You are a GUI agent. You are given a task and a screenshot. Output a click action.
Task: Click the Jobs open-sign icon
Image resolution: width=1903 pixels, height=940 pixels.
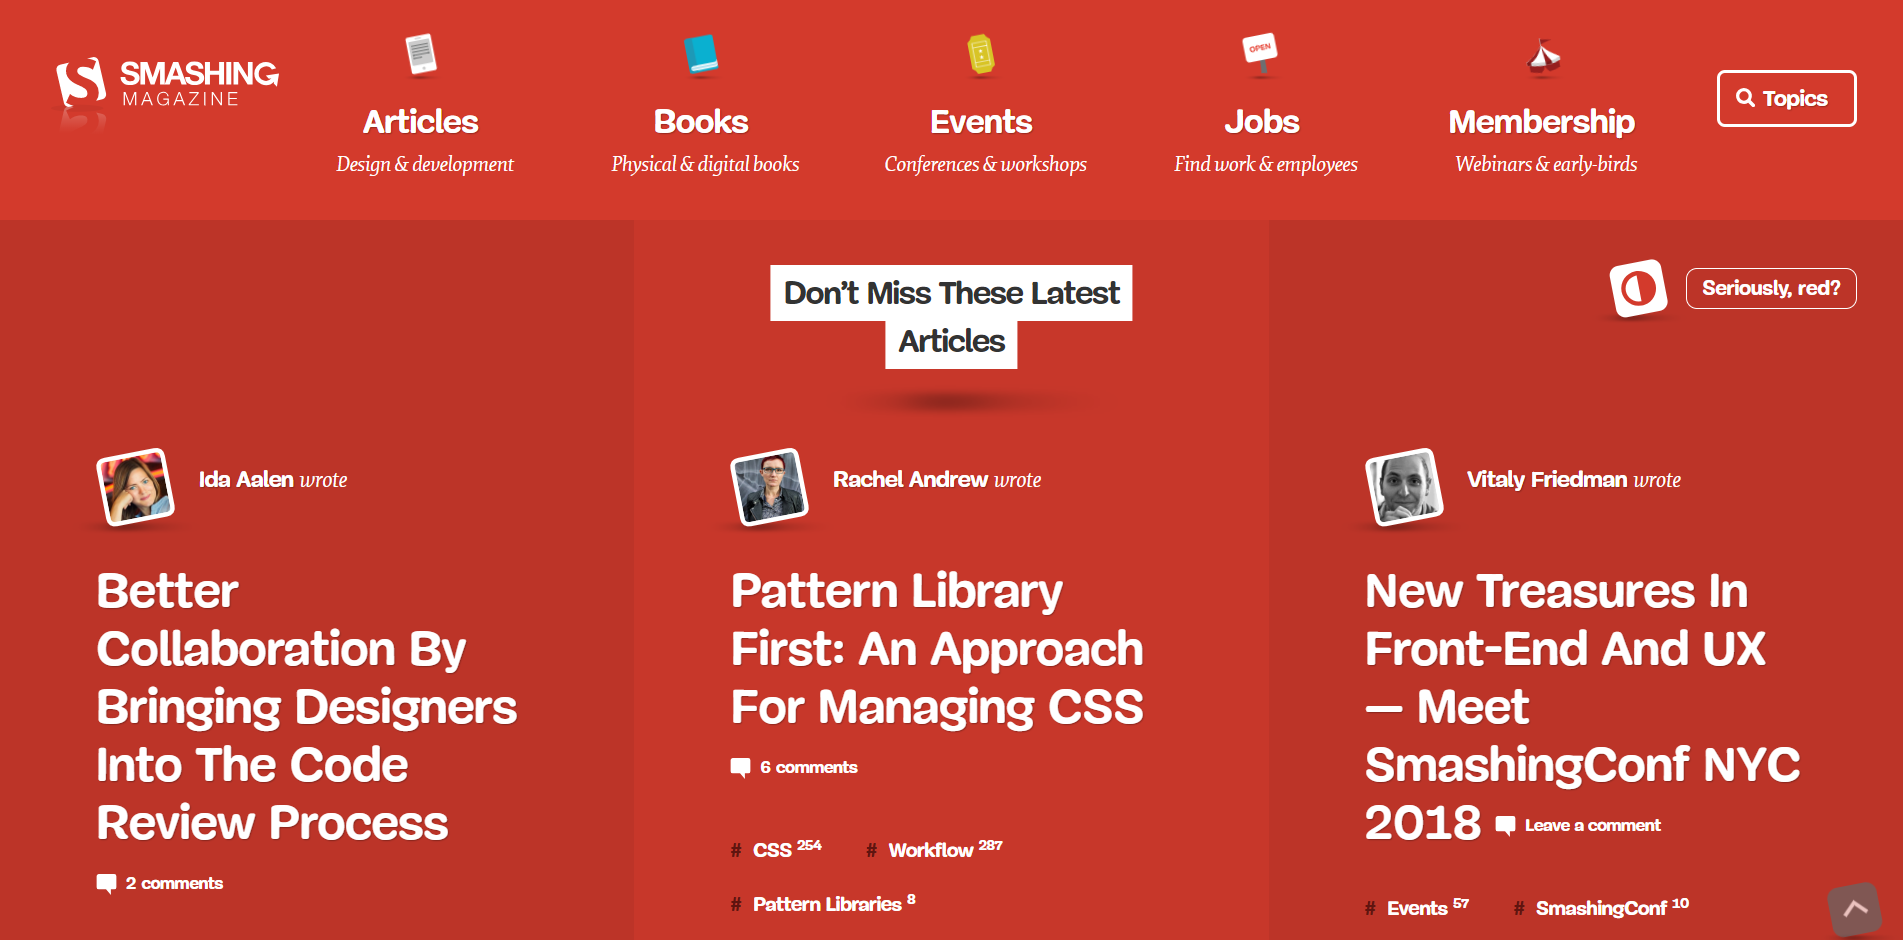[x=1260, y=54]
